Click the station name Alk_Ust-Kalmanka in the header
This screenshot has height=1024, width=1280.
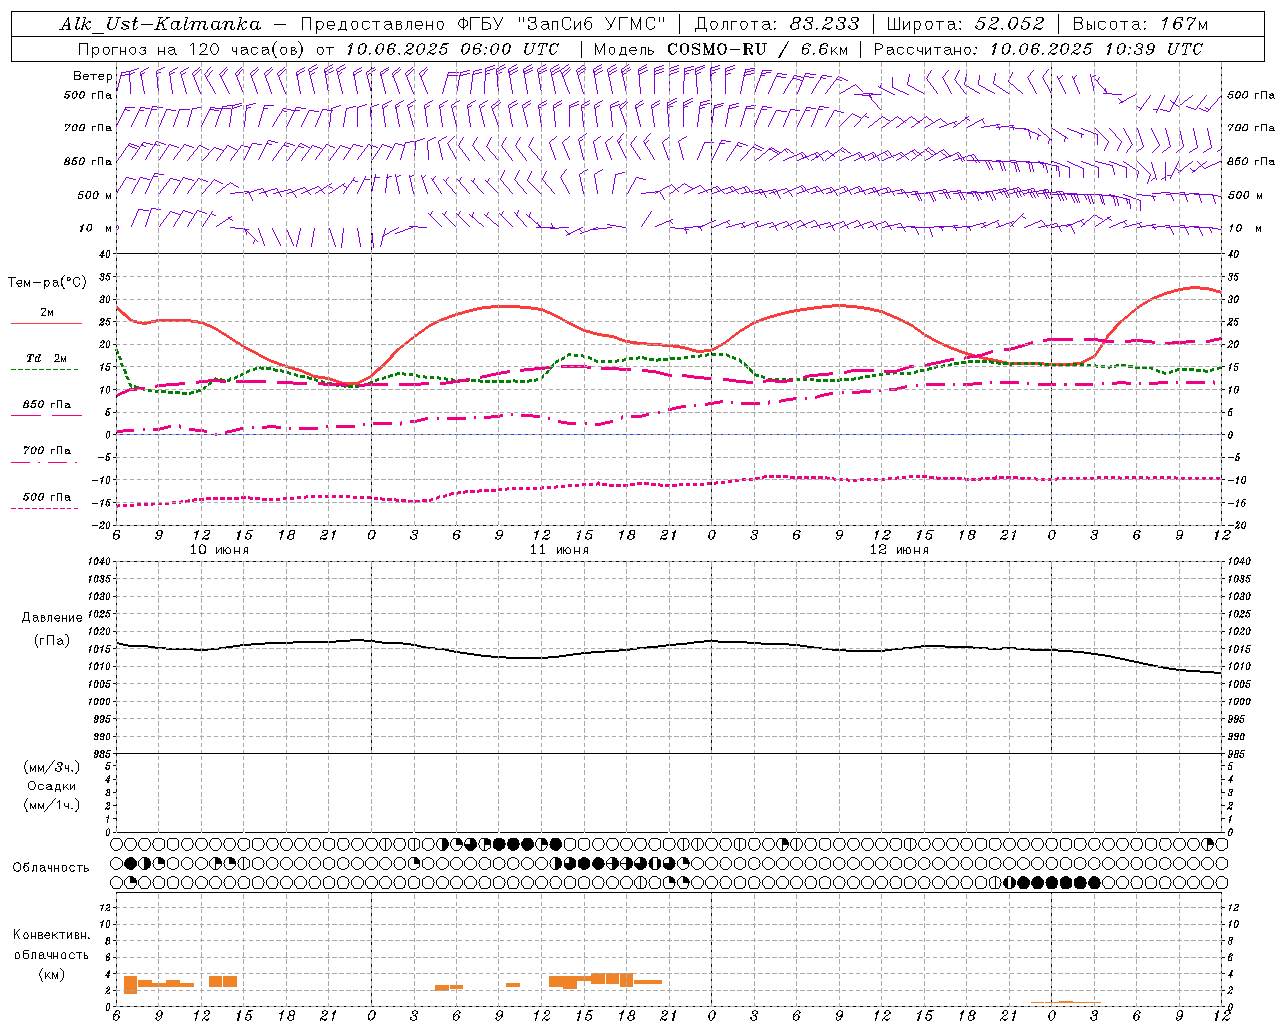pos(160,25)
